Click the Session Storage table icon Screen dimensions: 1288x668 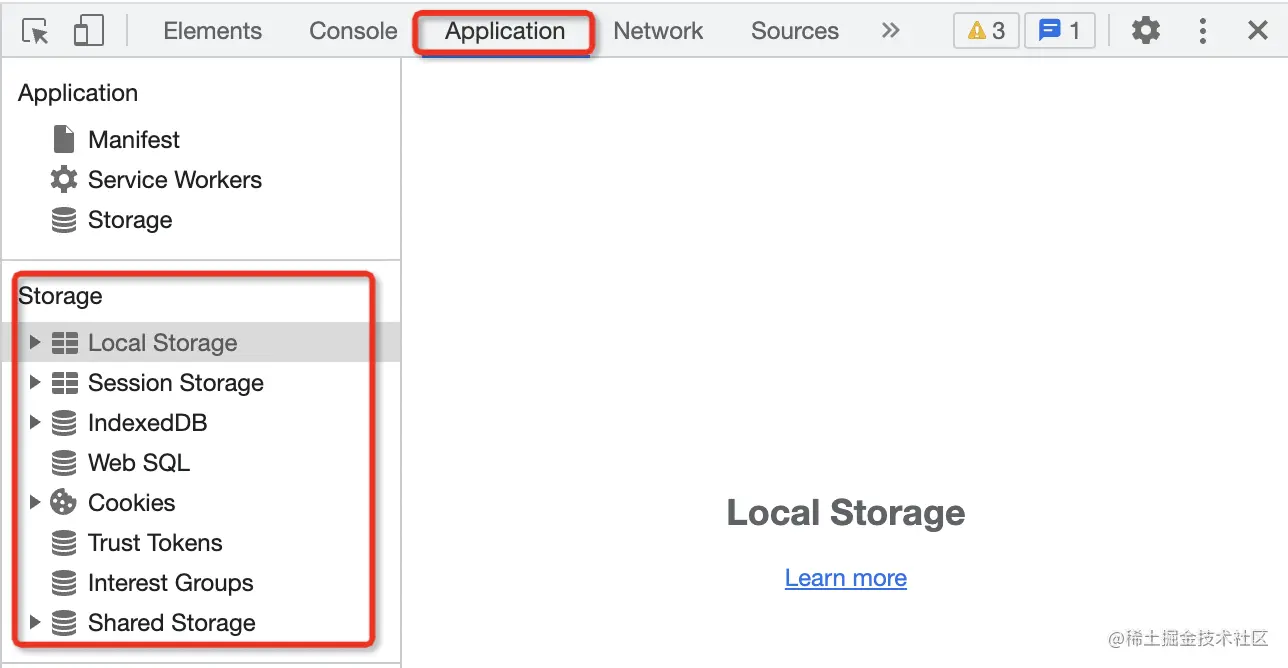click(x=64, y=383)
